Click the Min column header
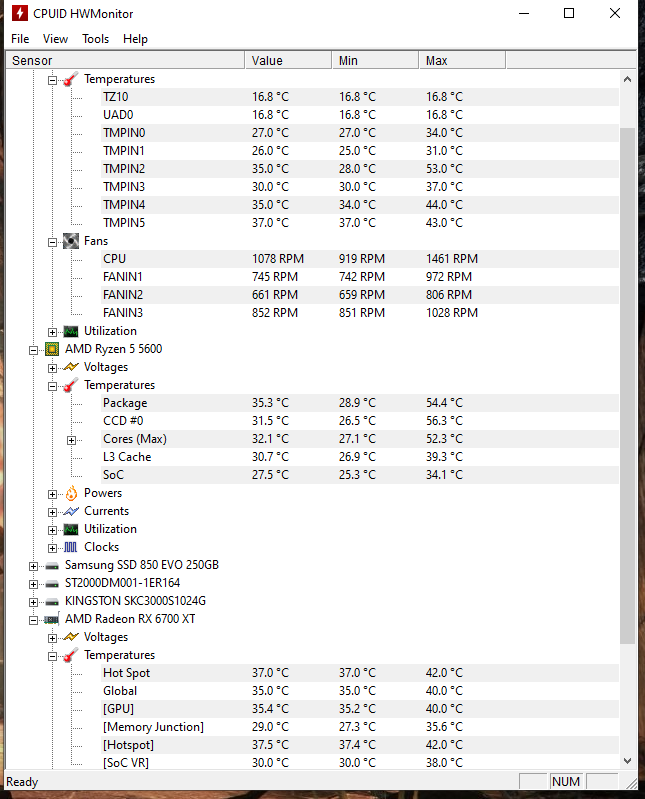This screenshot has height=799, width=645. 375,60
